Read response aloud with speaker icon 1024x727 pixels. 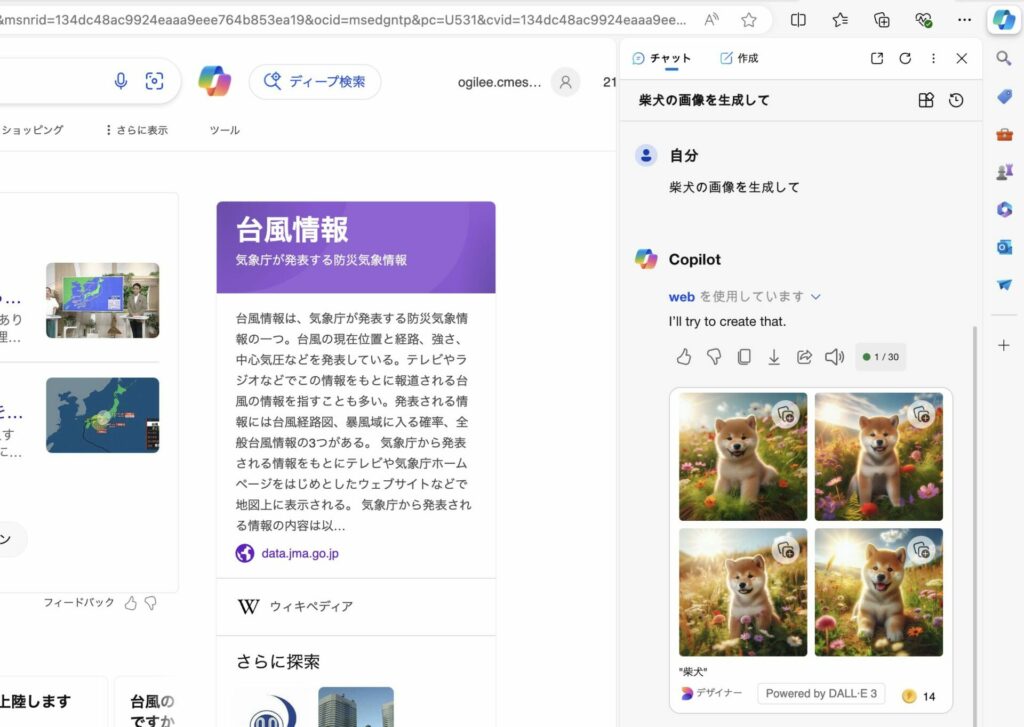[834, 357]
